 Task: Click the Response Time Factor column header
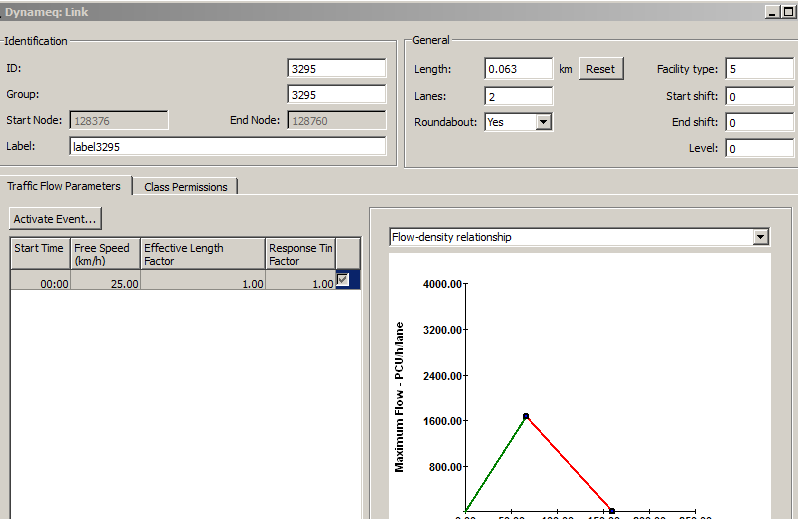(300, 253)
